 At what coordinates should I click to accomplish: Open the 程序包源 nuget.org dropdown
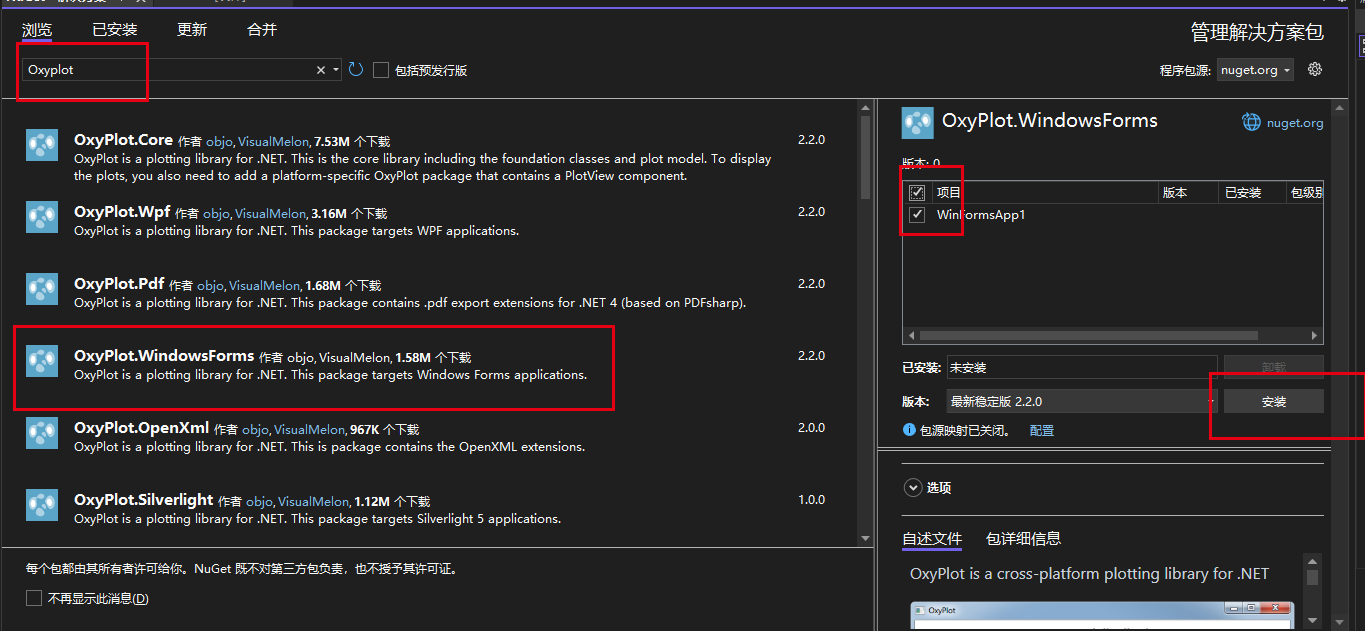[x=1256, y=70]
